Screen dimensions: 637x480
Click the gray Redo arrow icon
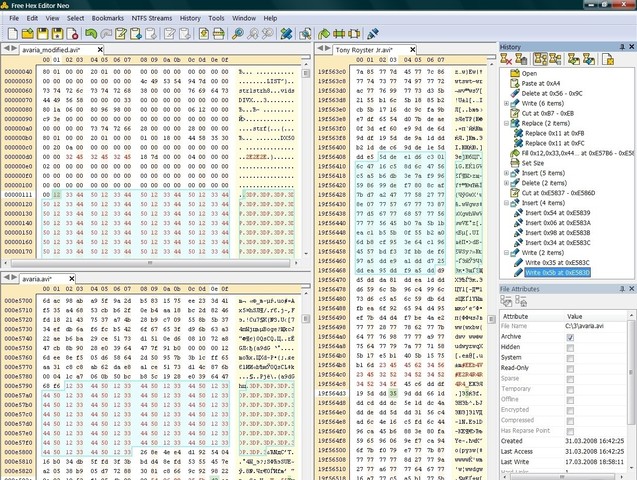coord(106,34)
